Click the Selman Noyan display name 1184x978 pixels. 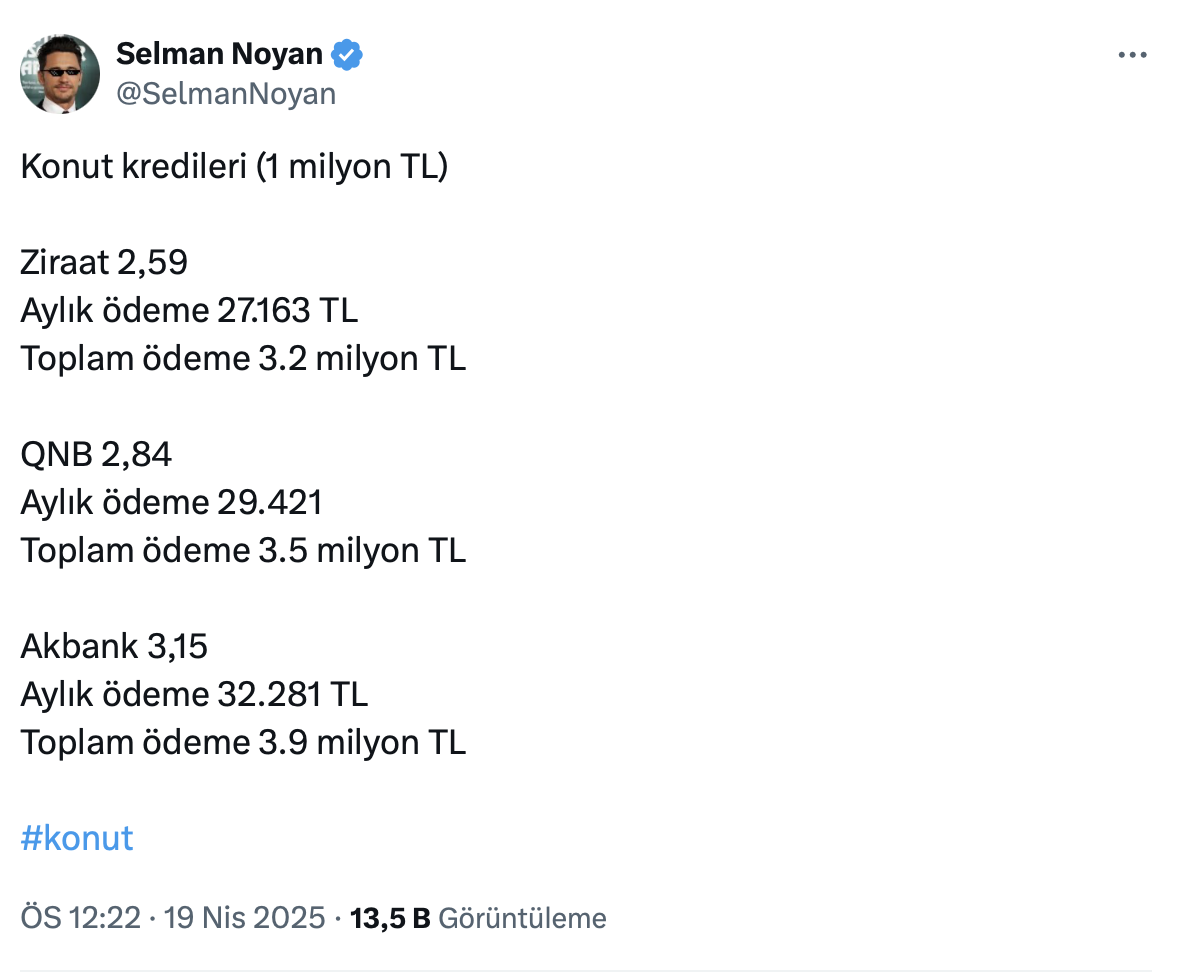click(221, 55)
